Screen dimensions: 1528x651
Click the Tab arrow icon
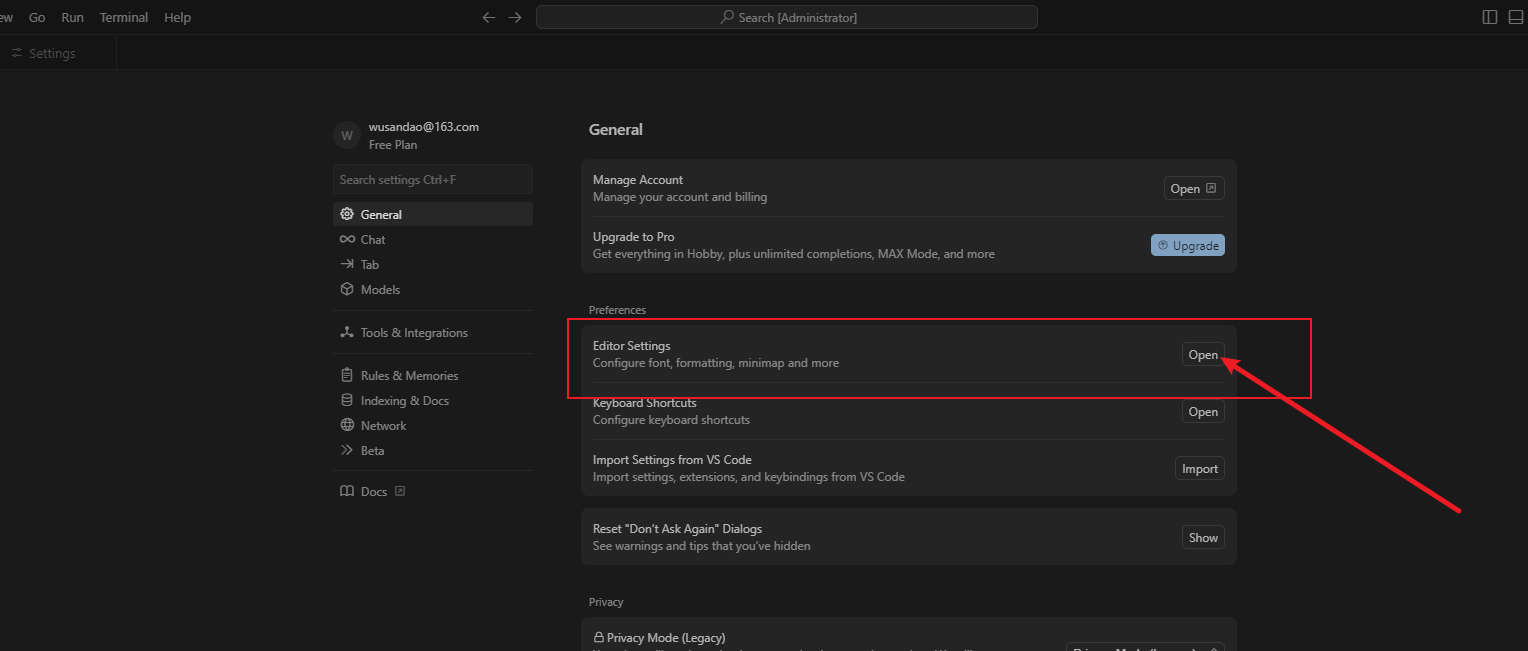tap(347, 264)
